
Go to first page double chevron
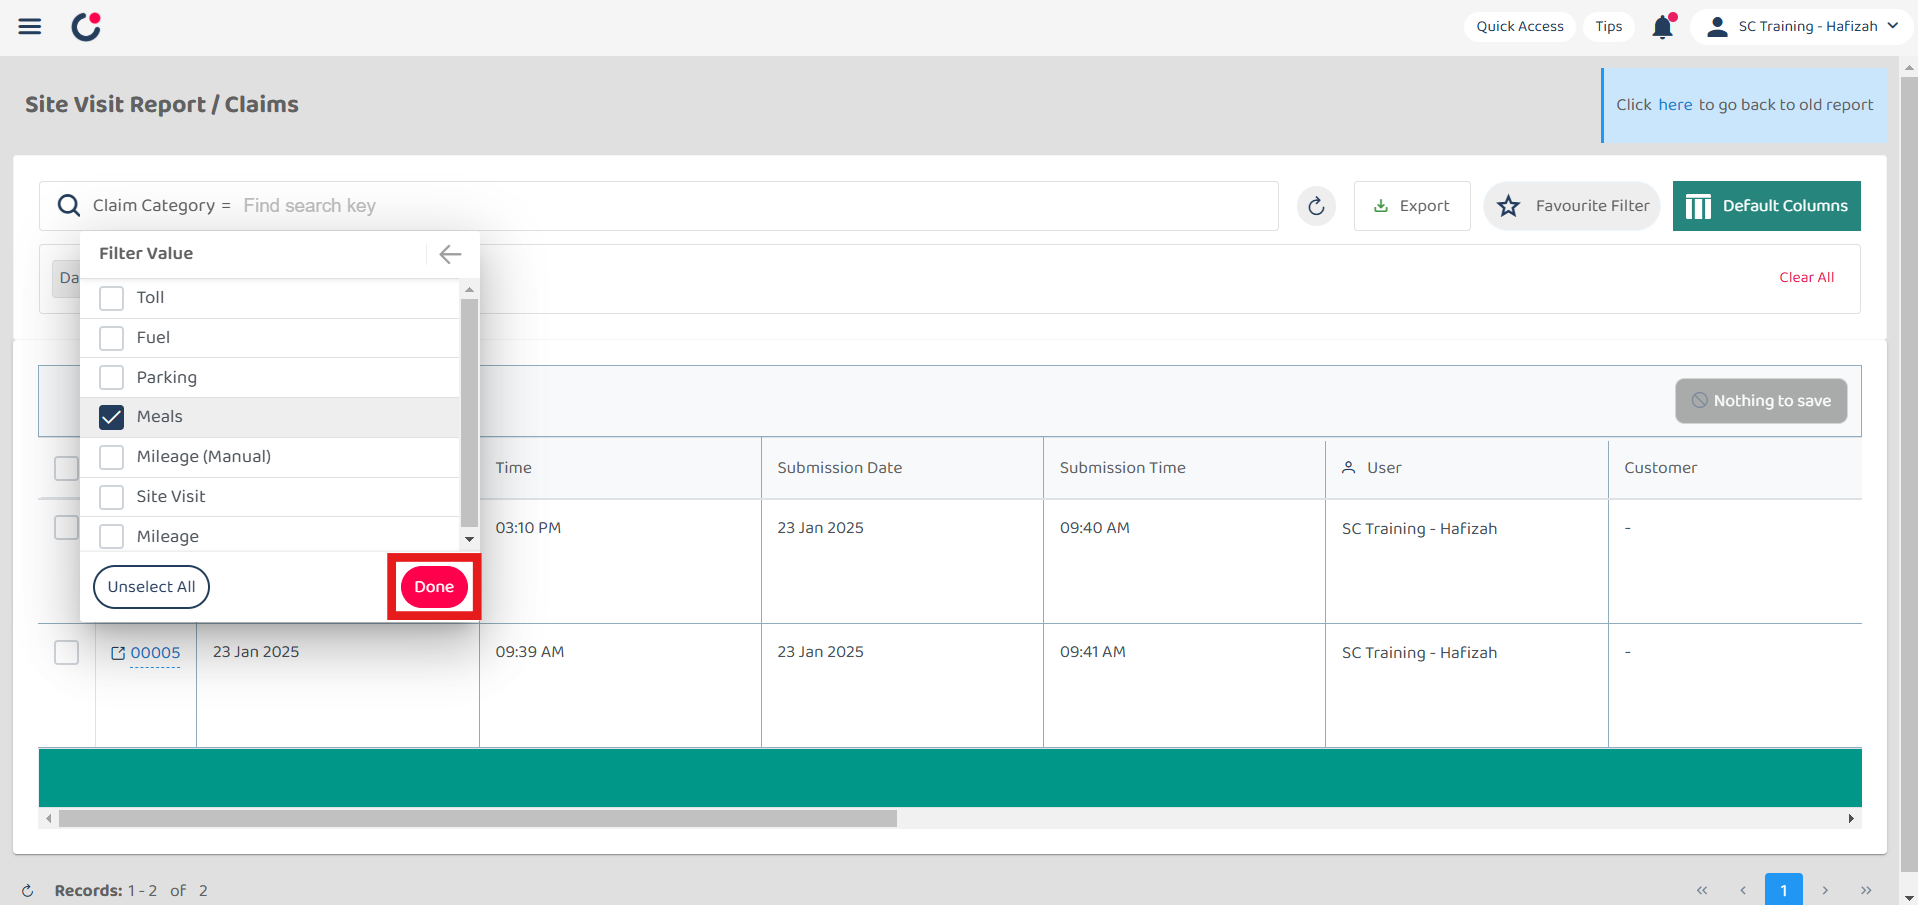[1702, 890]
